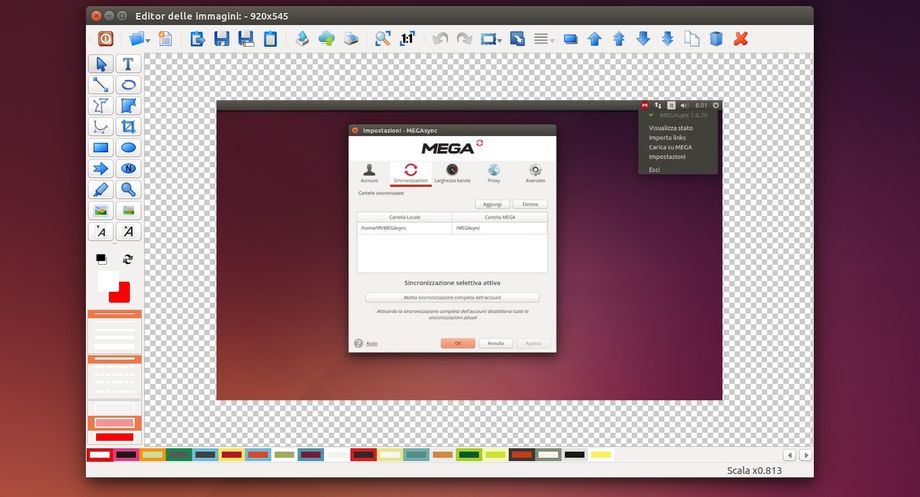Expand the rectangle shape dropdown in the toolbar

pyautogui.click(x=500, y=40)
